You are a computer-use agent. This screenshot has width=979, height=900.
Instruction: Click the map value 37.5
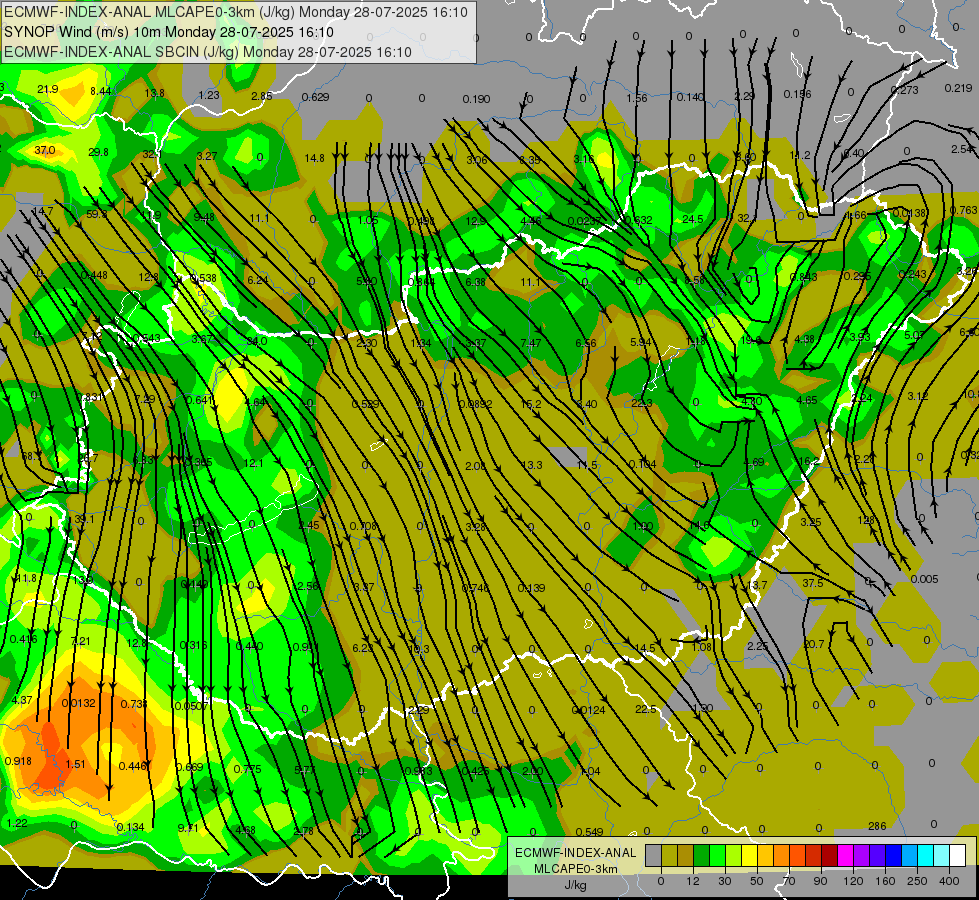[x=812, y=583]
